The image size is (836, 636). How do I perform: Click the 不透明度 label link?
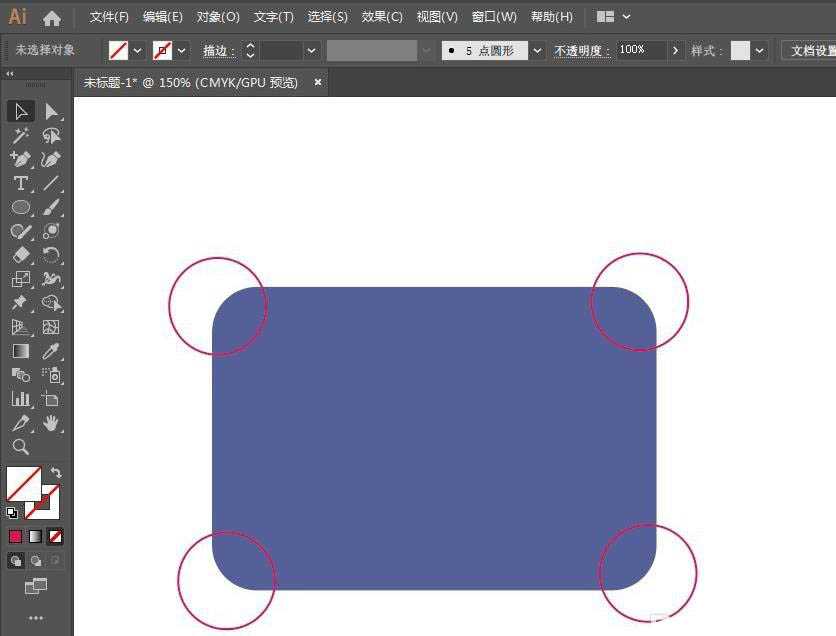(x=582, y=50)
